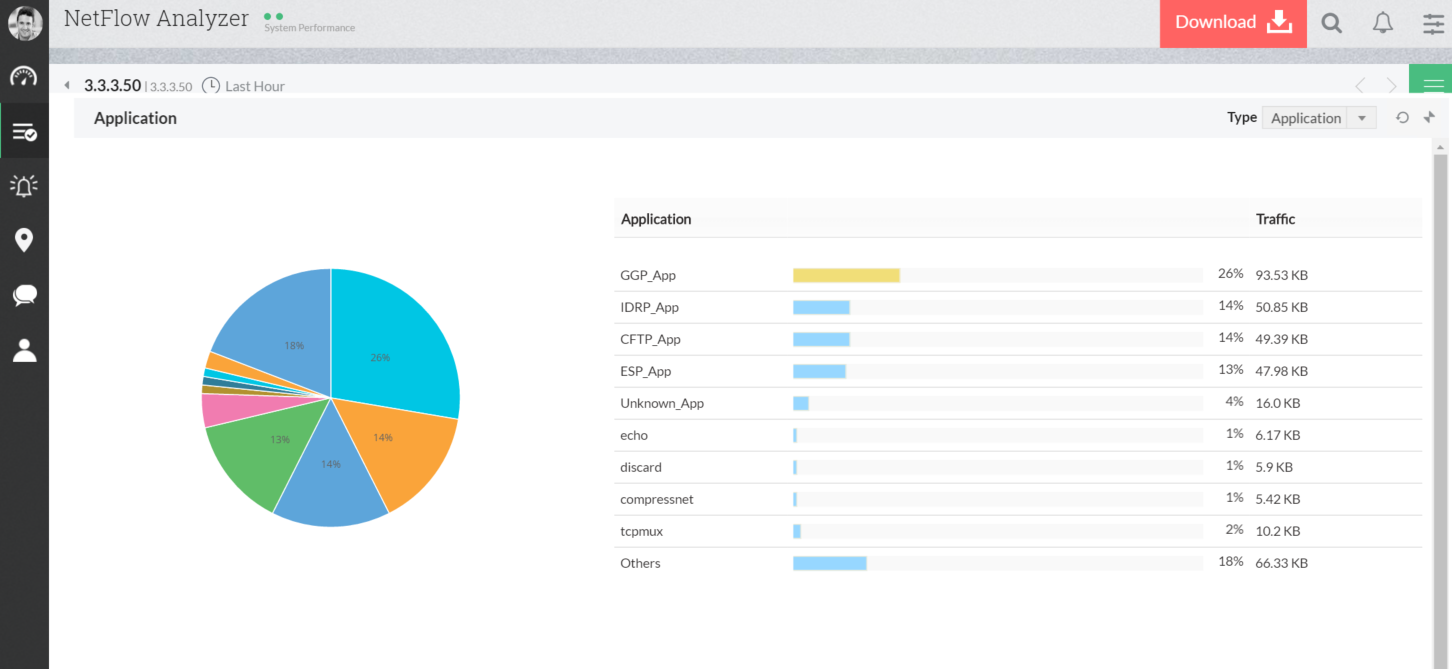Click the Type dropdown arrow
This screenshot has width=1452, height=669.
[x=1362, y=118]
